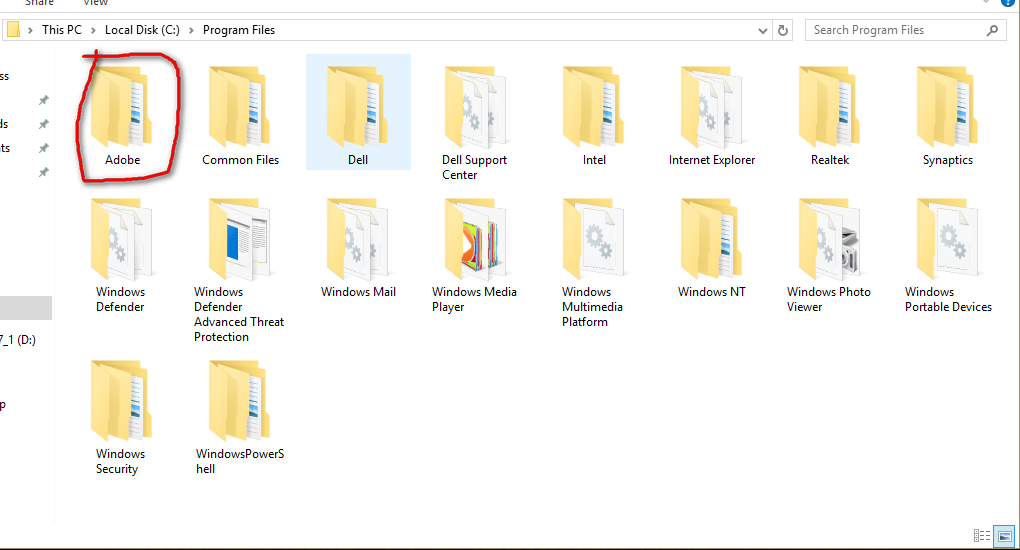Open the Adobe folder
1020x550 pixels.
[122, 107]
